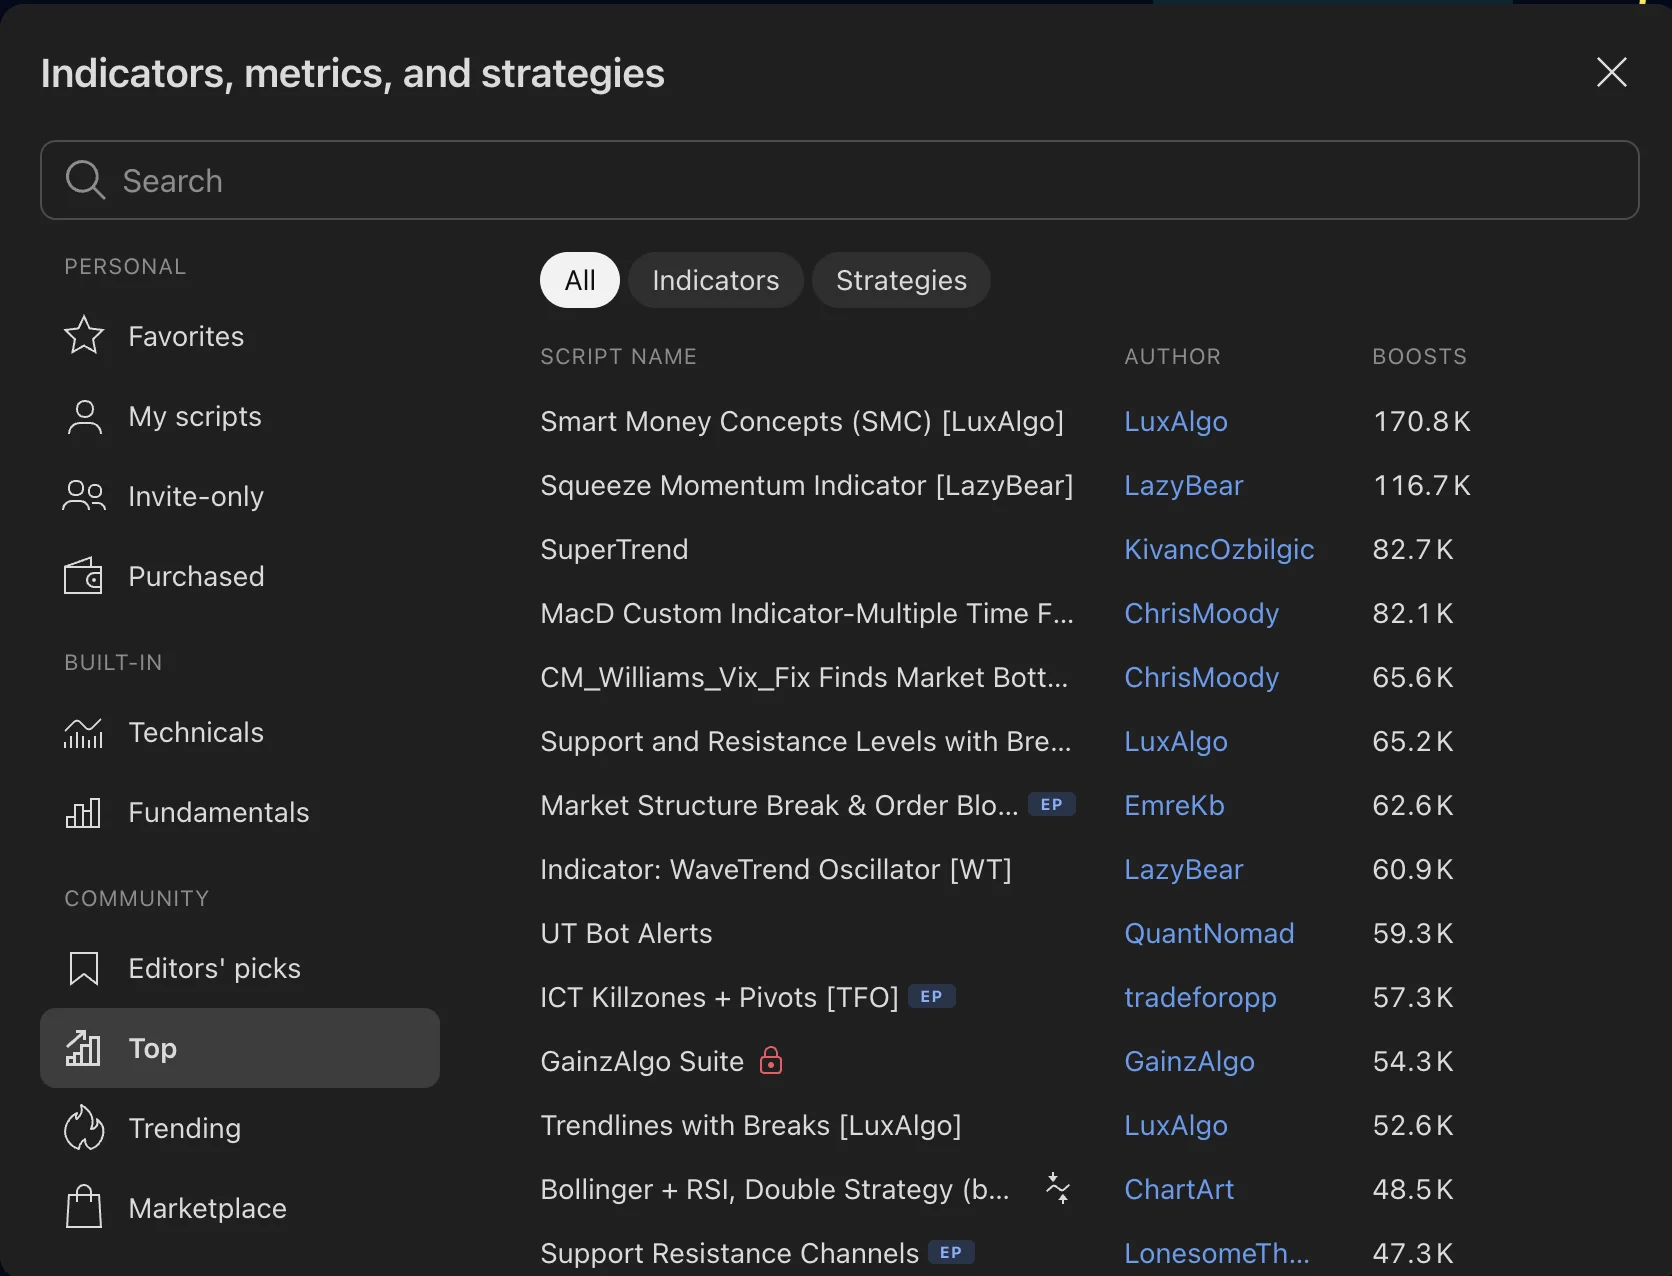The image size is (1672, 1276).
Task: Click the My scripts person icon
Action: (84, 416)
